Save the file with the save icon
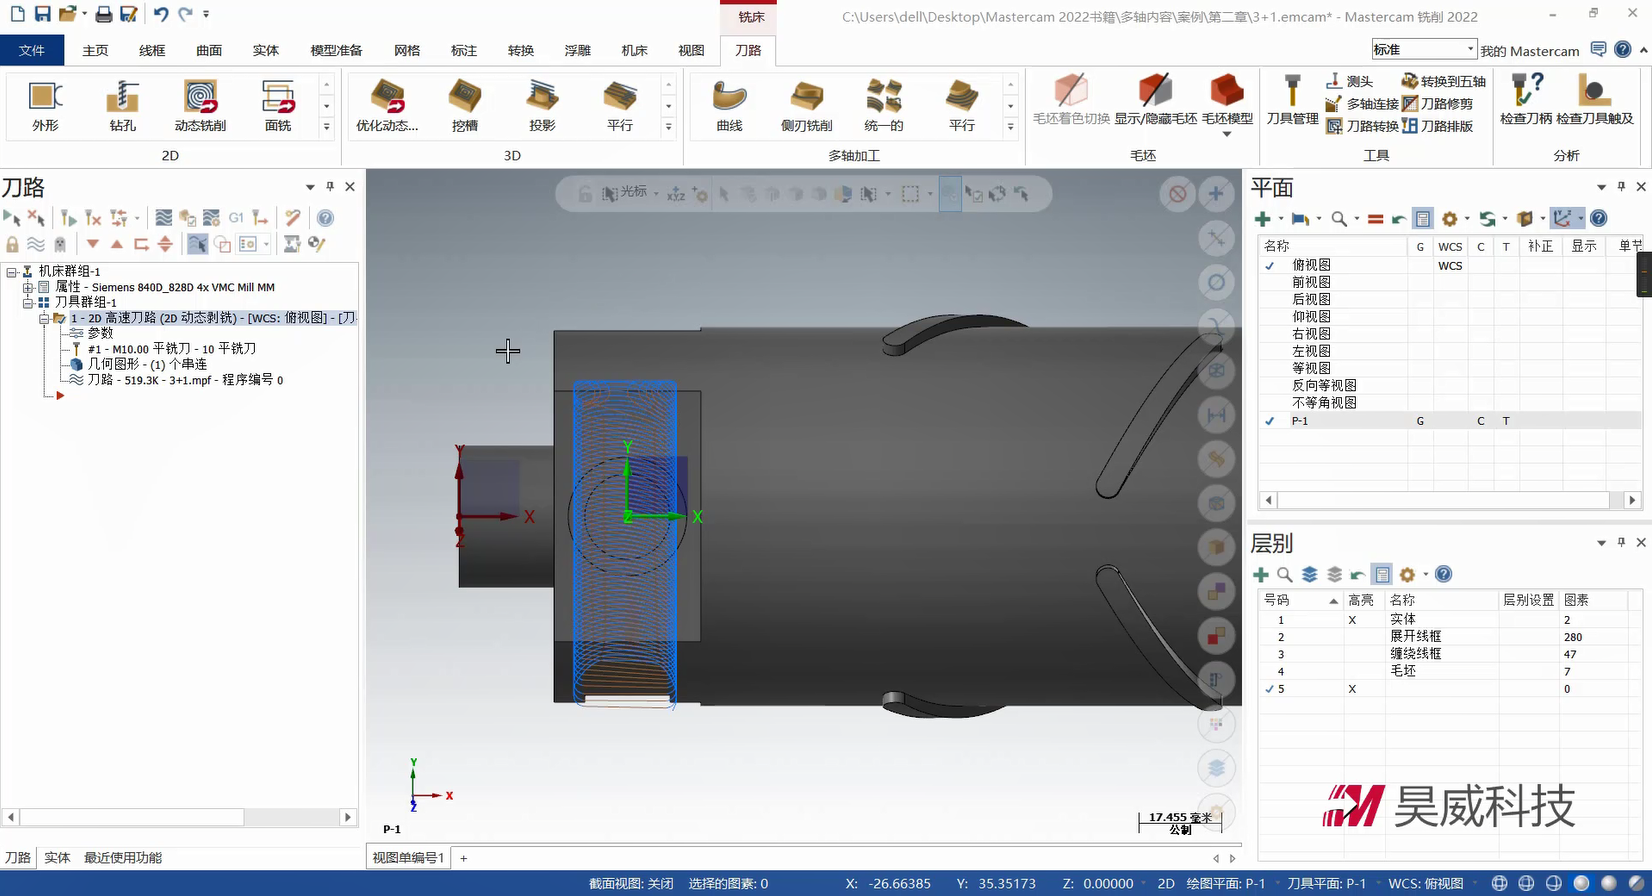This screenshot has height=896, width=1652. tap(42, 14)
